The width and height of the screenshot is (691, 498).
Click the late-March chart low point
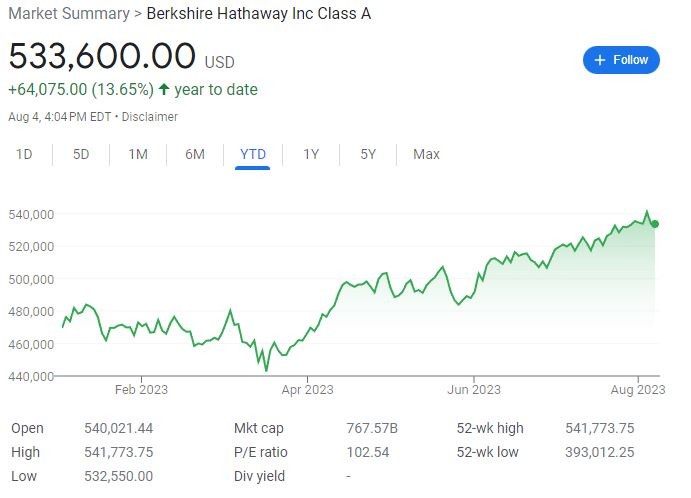pyautogui.click(x=266, y=371)
